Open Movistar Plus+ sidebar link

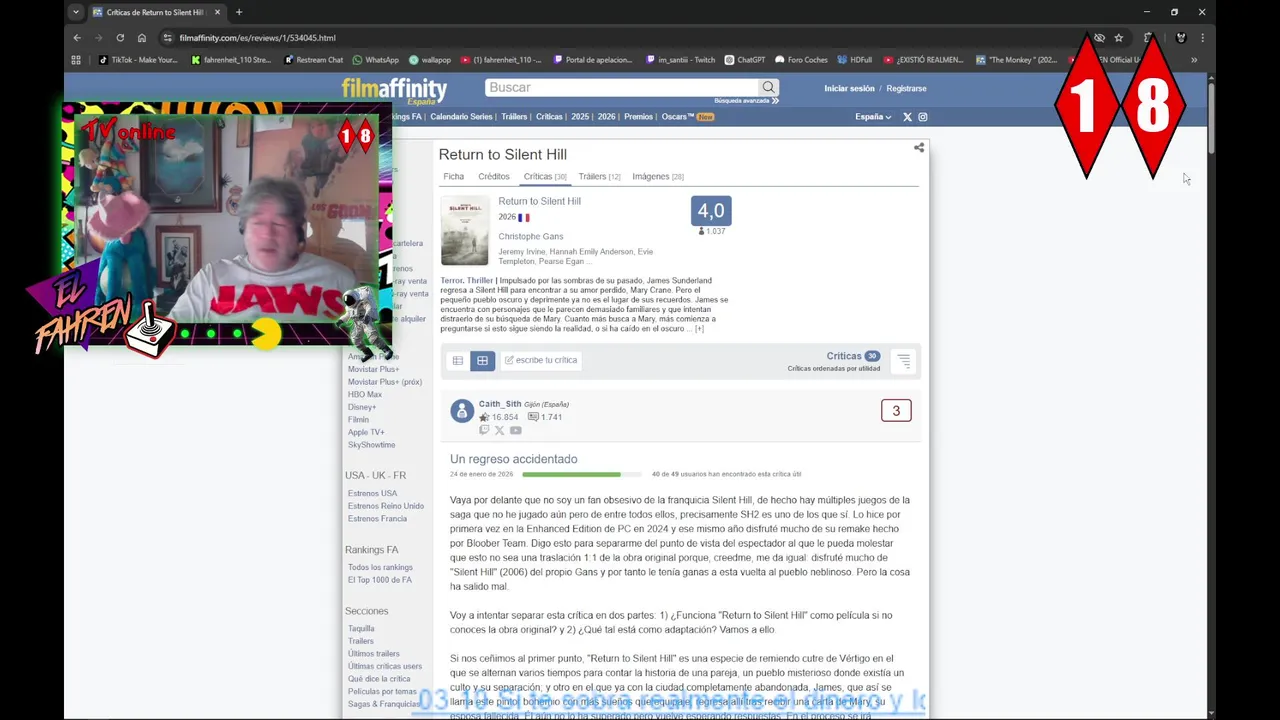(373, 369)
